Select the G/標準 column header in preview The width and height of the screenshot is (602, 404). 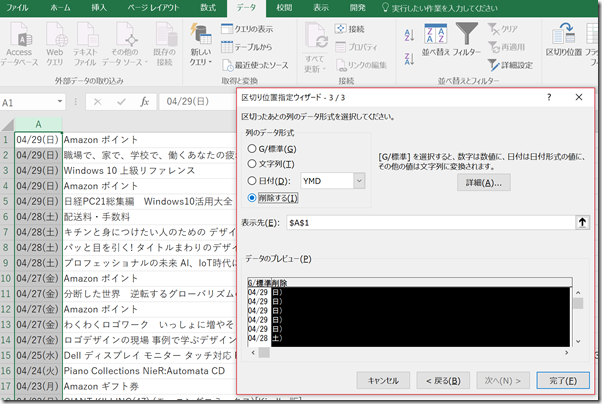260,283
